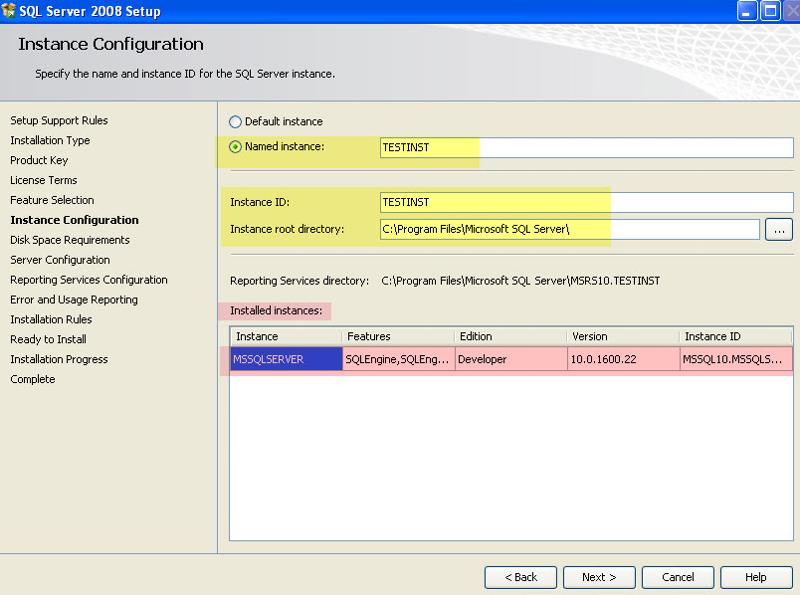Click Setup Support Rules step
The width and height of the screenshot is (800, 595).
pyautogui.click(x=59, y=120)
